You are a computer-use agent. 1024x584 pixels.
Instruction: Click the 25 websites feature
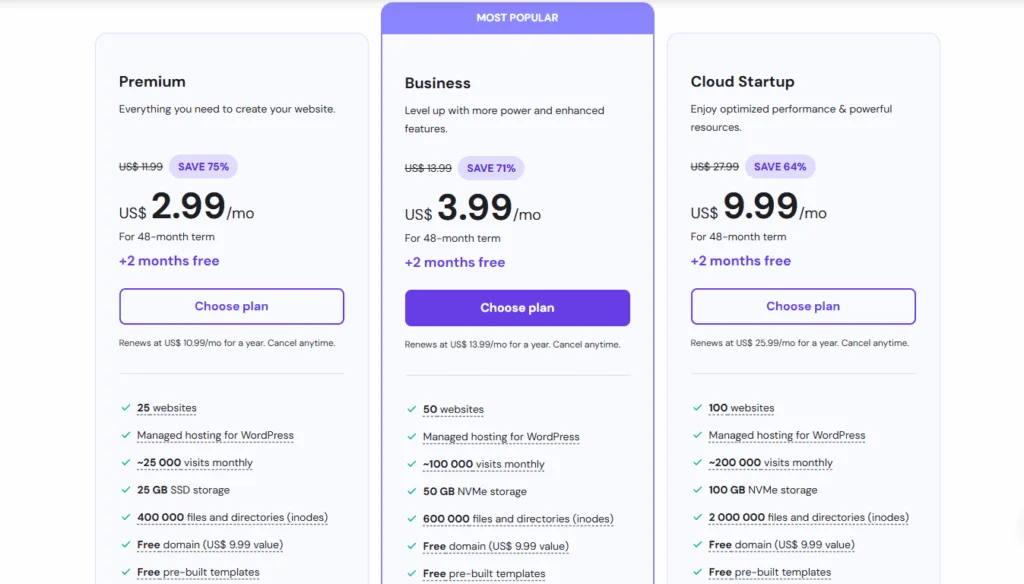167,408
